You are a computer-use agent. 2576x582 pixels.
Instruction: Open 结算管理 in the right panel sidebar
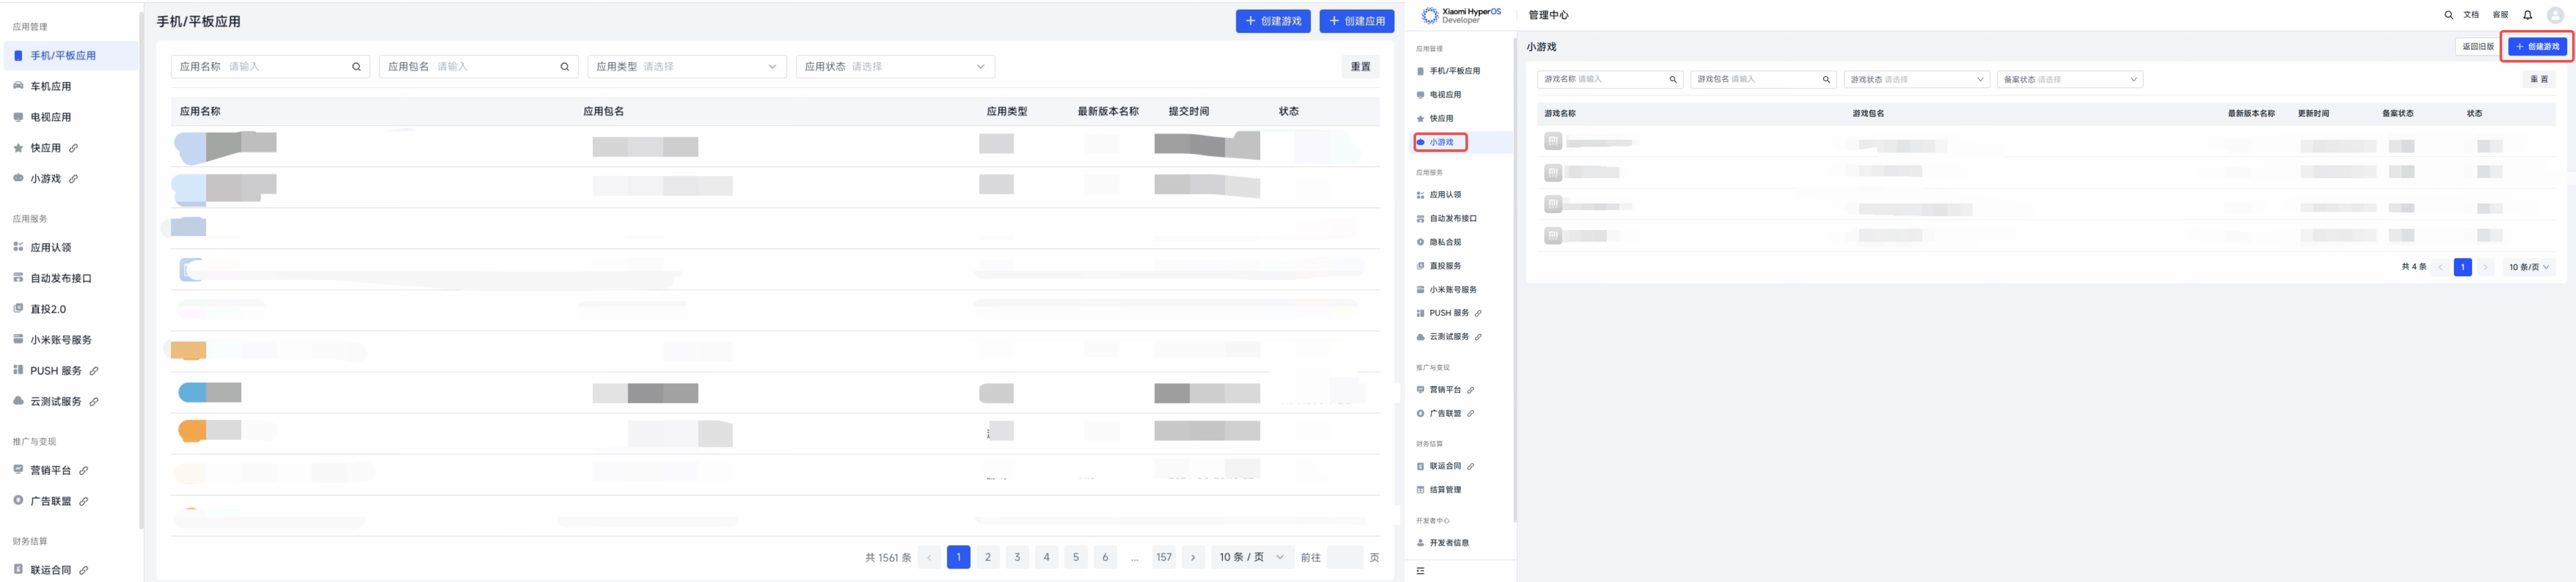1445,490
